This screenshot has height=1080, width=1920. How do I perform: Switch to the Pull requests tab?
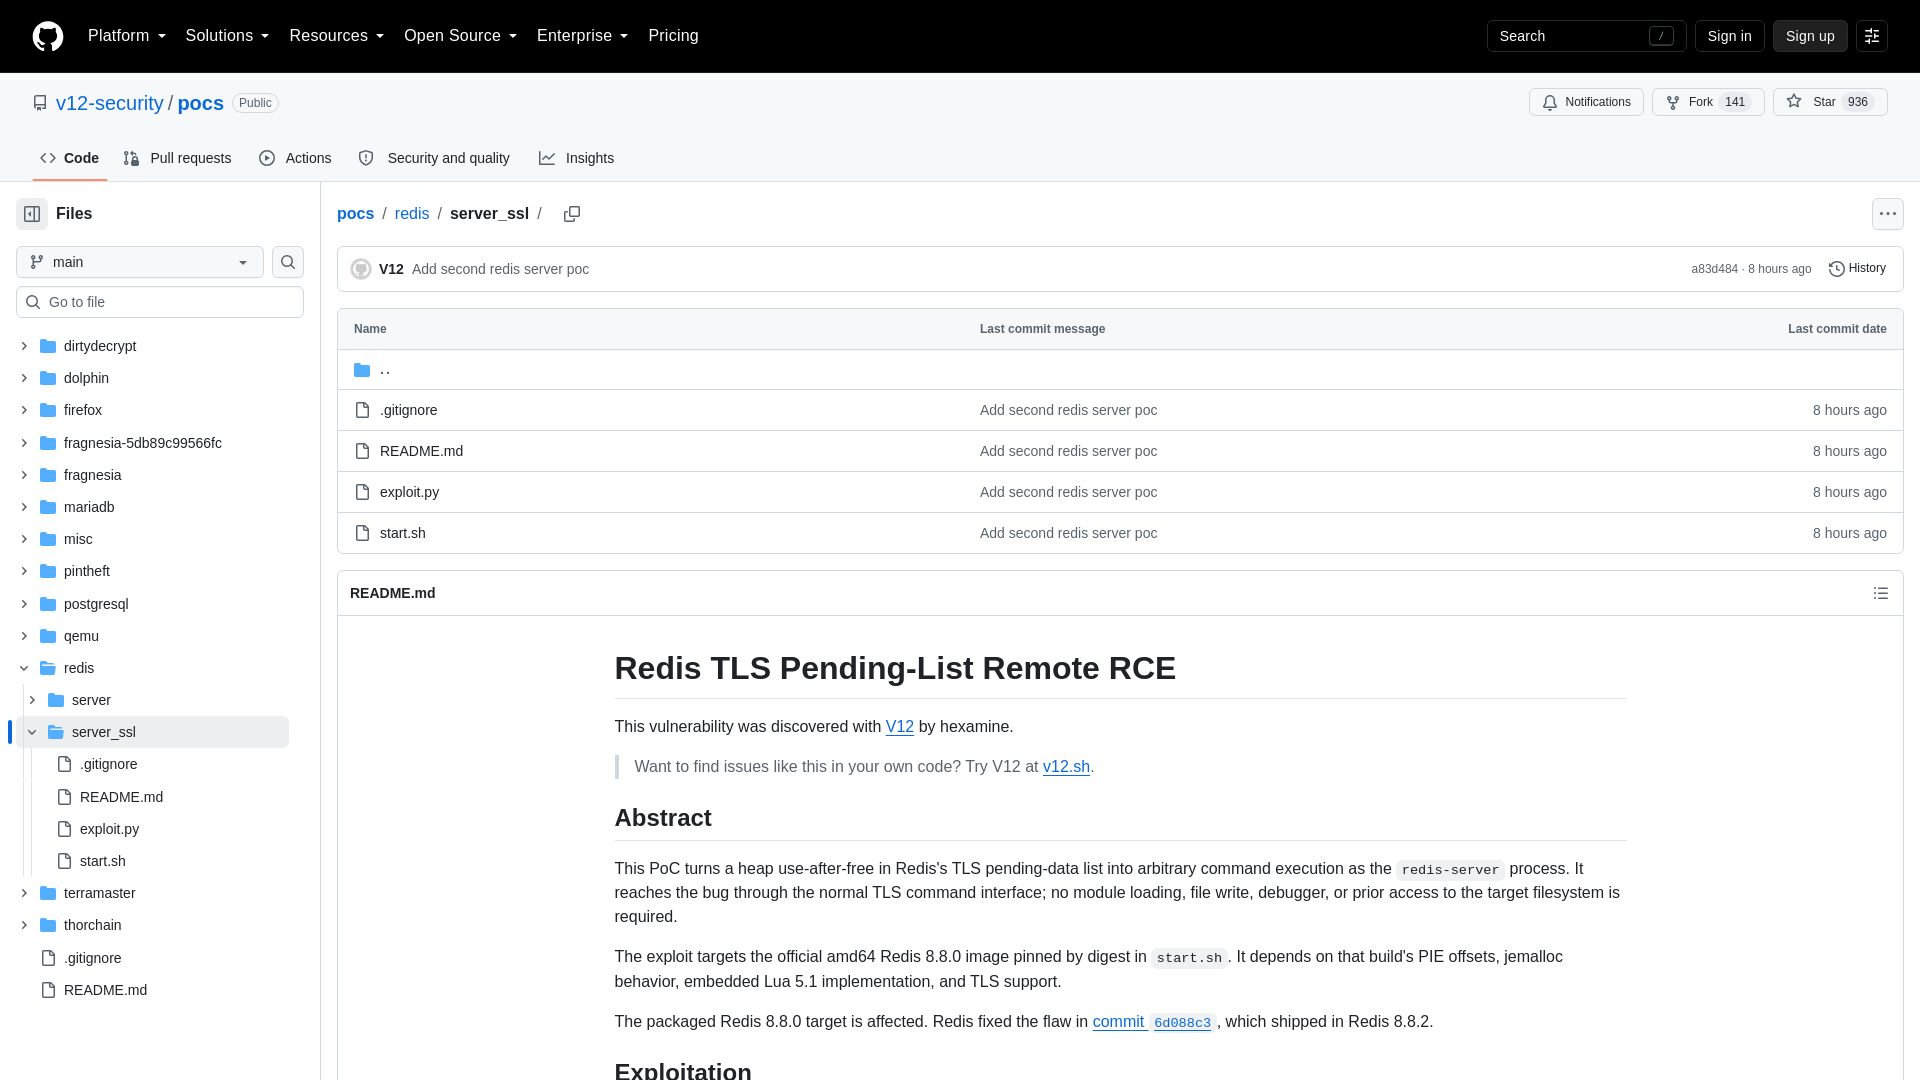tap(177, 158)
